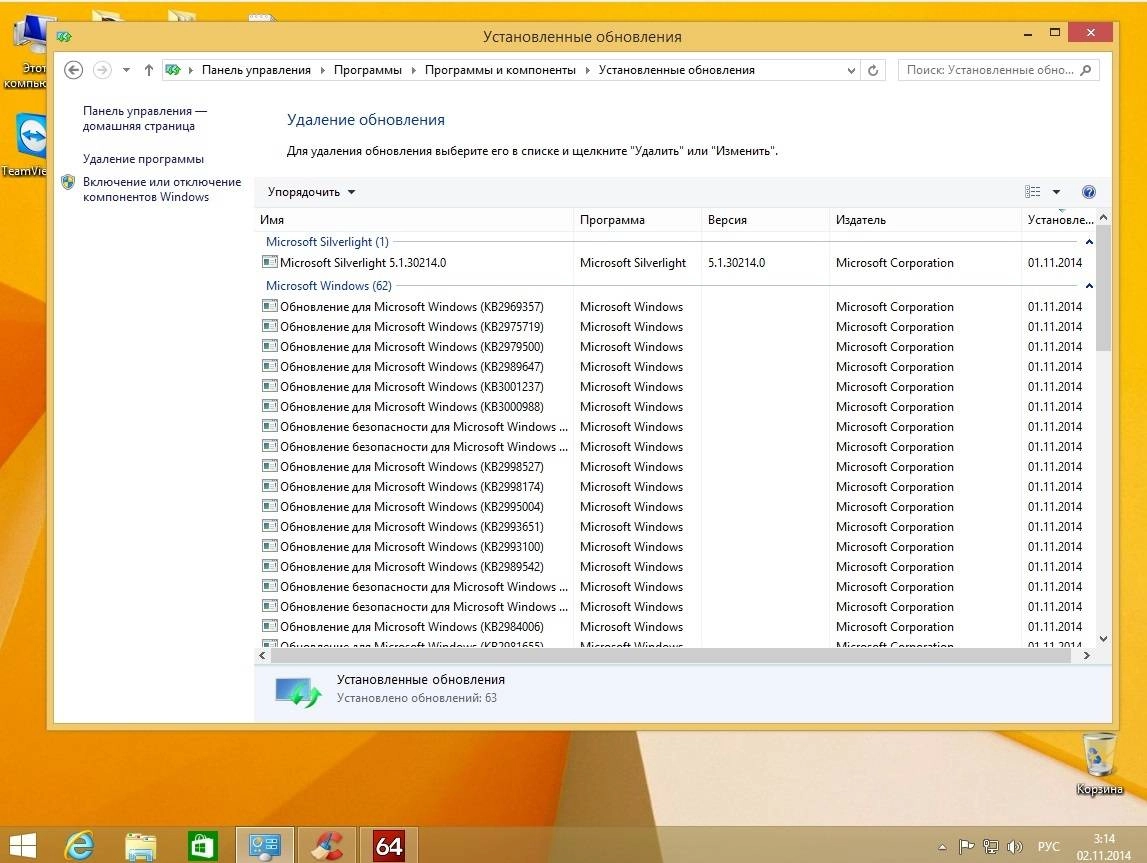
Task: Sort by Версия column header
Action: point(765,219)
